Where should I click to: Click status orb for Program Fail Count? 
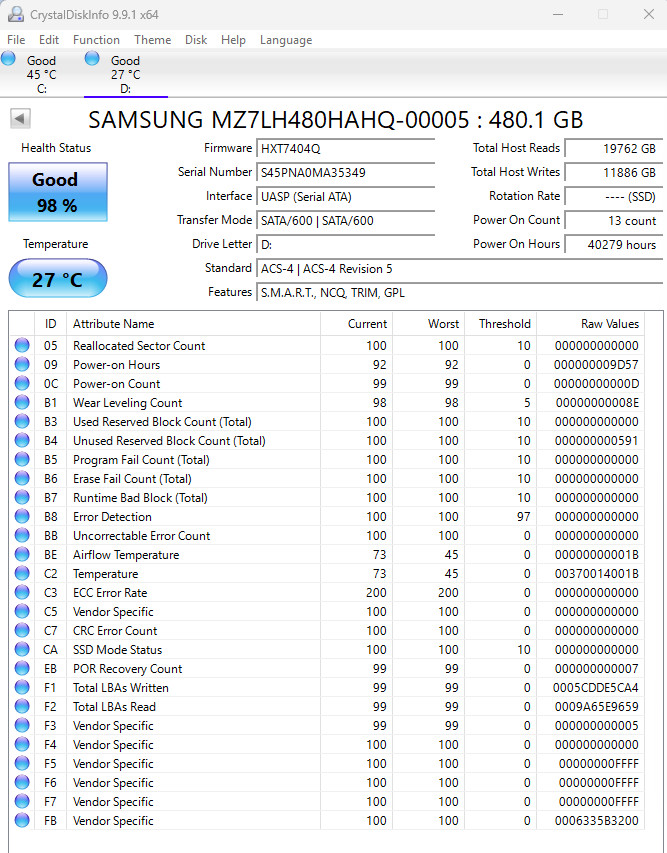(x=22, y=460)
